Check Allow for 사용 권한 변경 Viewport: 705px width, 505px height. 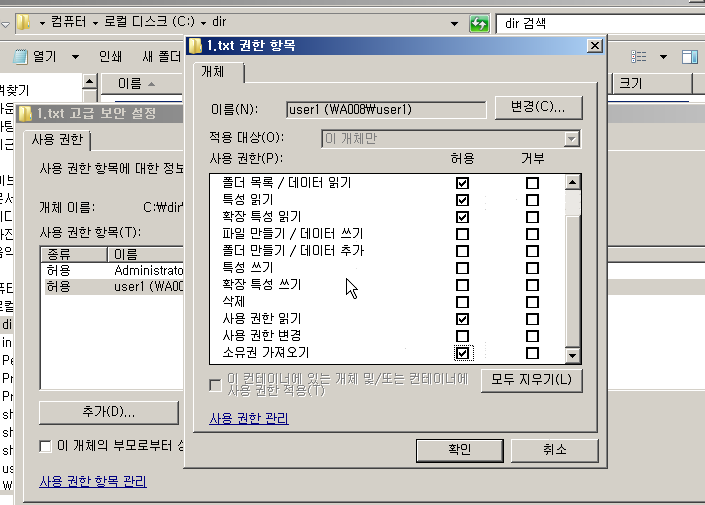[462, 336]
